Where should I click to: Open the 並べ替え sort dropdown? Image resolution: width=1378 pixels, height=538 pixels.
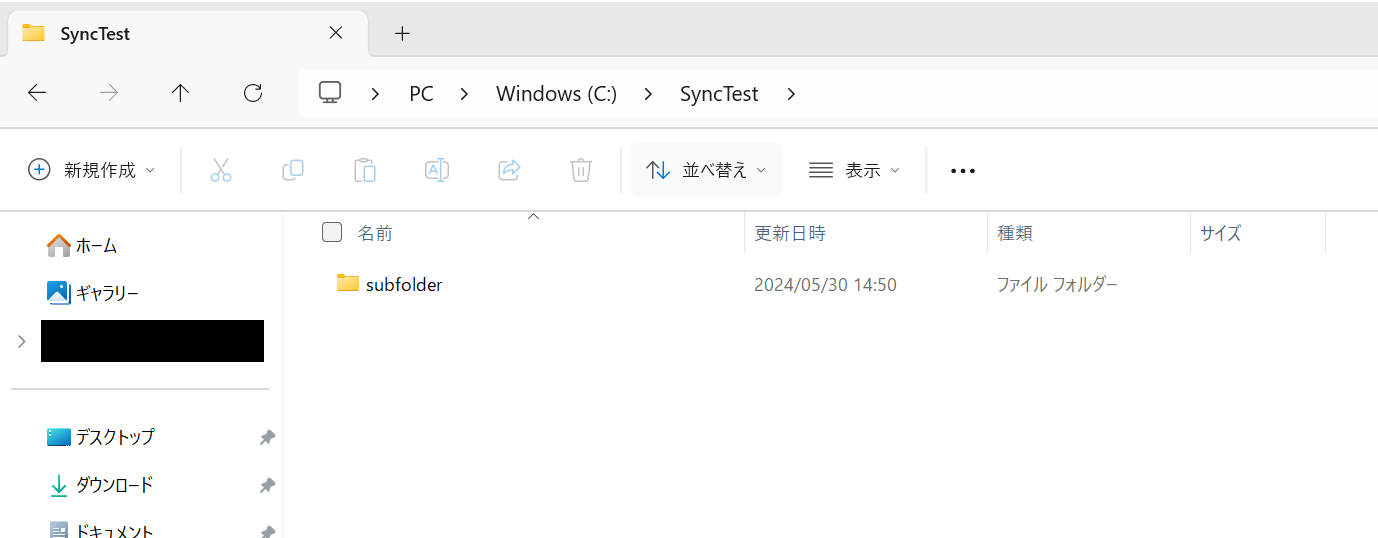tap(706, 170)
